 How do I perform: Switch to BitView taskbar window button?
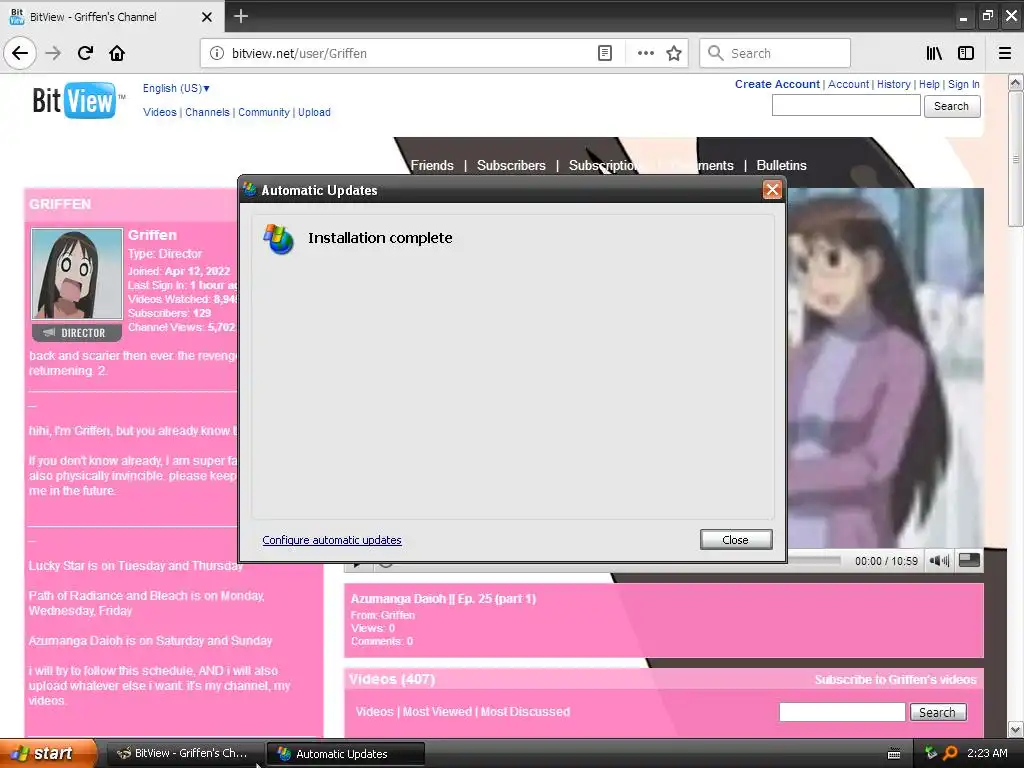coord(184,754)
